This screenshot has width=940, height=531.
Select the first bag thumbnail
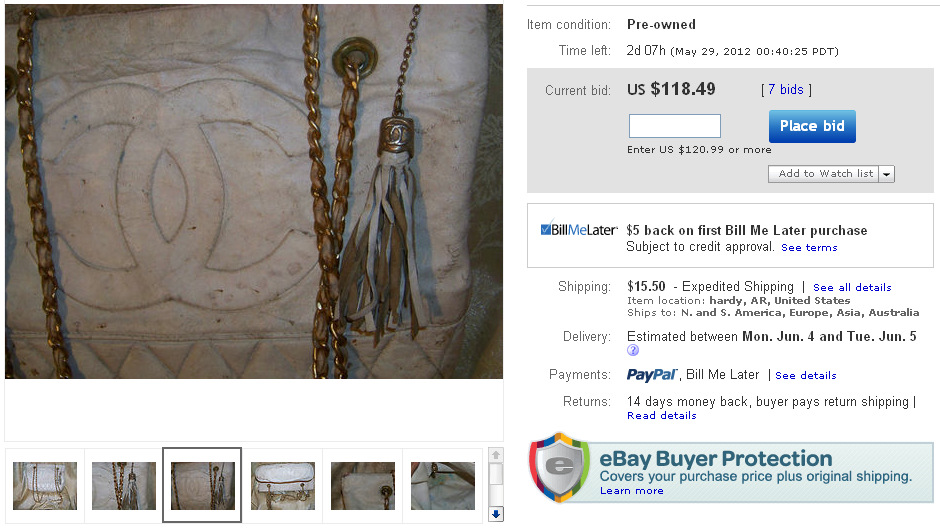coord(45,485)
